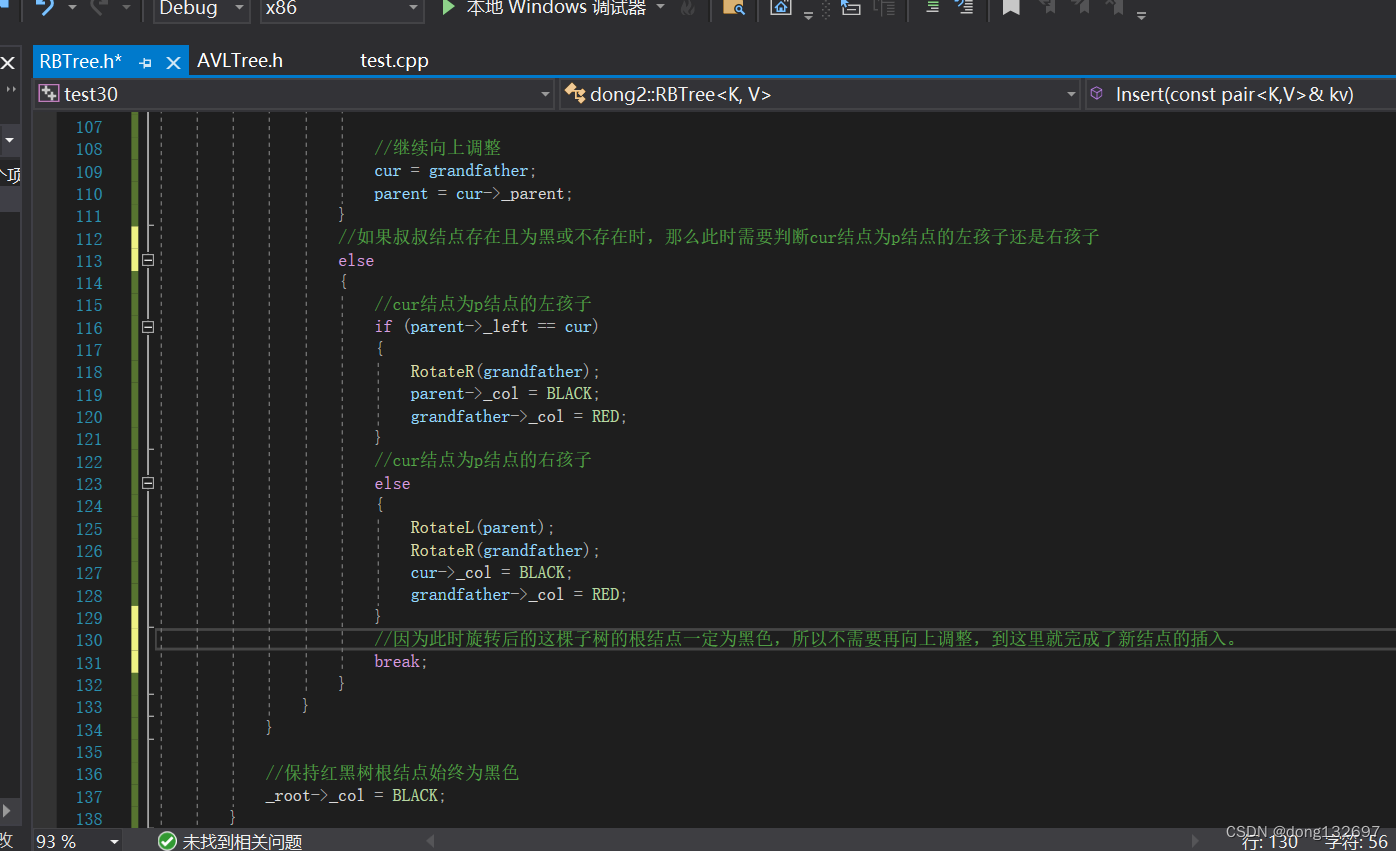
Task: Open toolbar overflow options after home icon
Action: point(809,14)
